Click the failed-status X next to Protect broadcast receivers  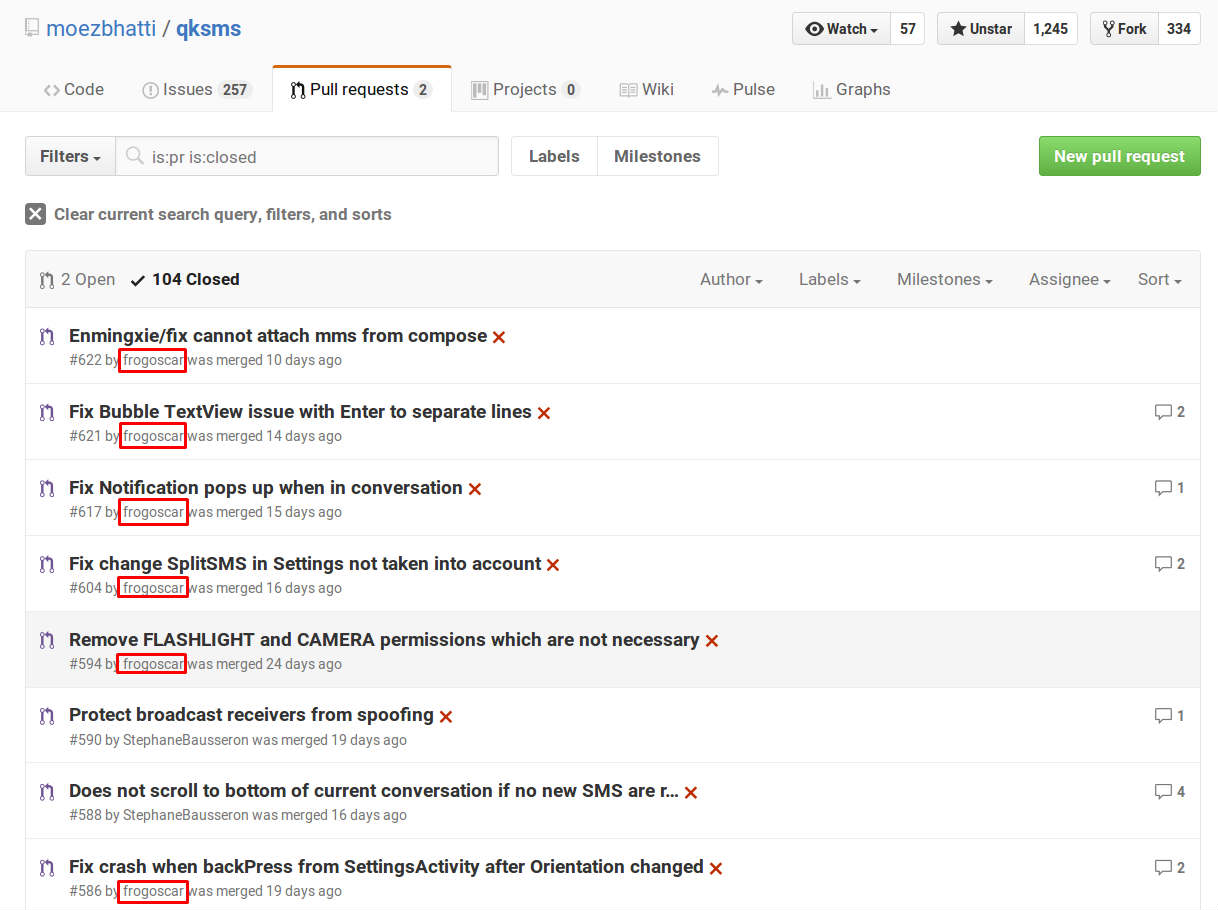tap(446, 716)
